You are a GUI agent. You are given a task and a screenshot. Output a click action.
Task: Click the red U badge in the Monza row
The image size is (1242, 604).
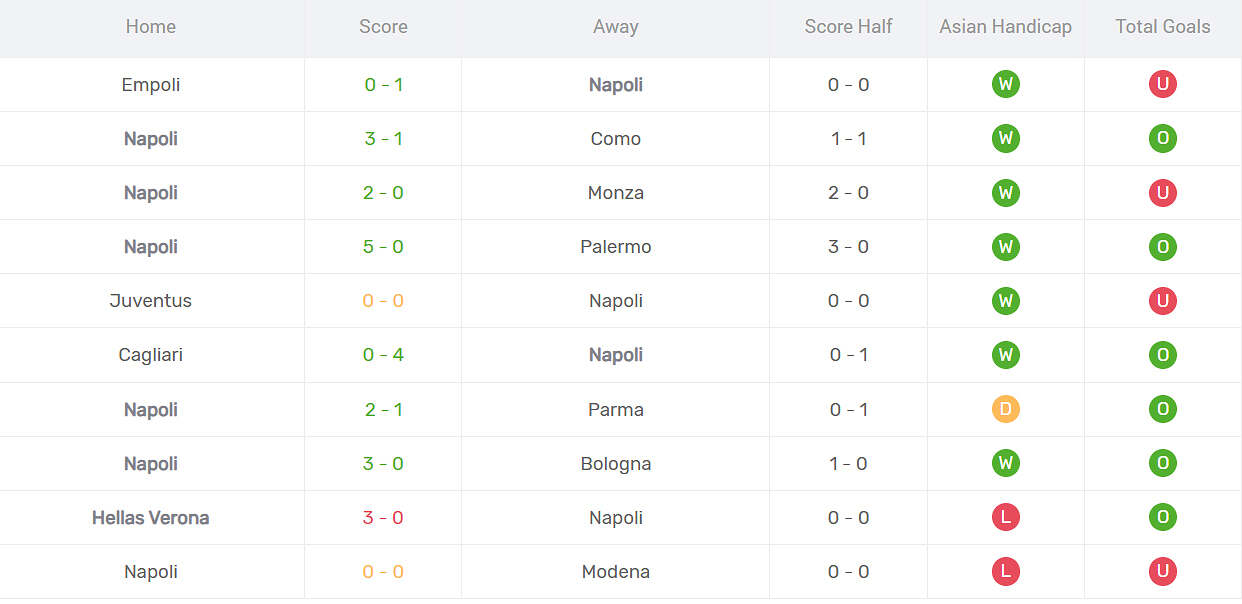coord(1162,193)
